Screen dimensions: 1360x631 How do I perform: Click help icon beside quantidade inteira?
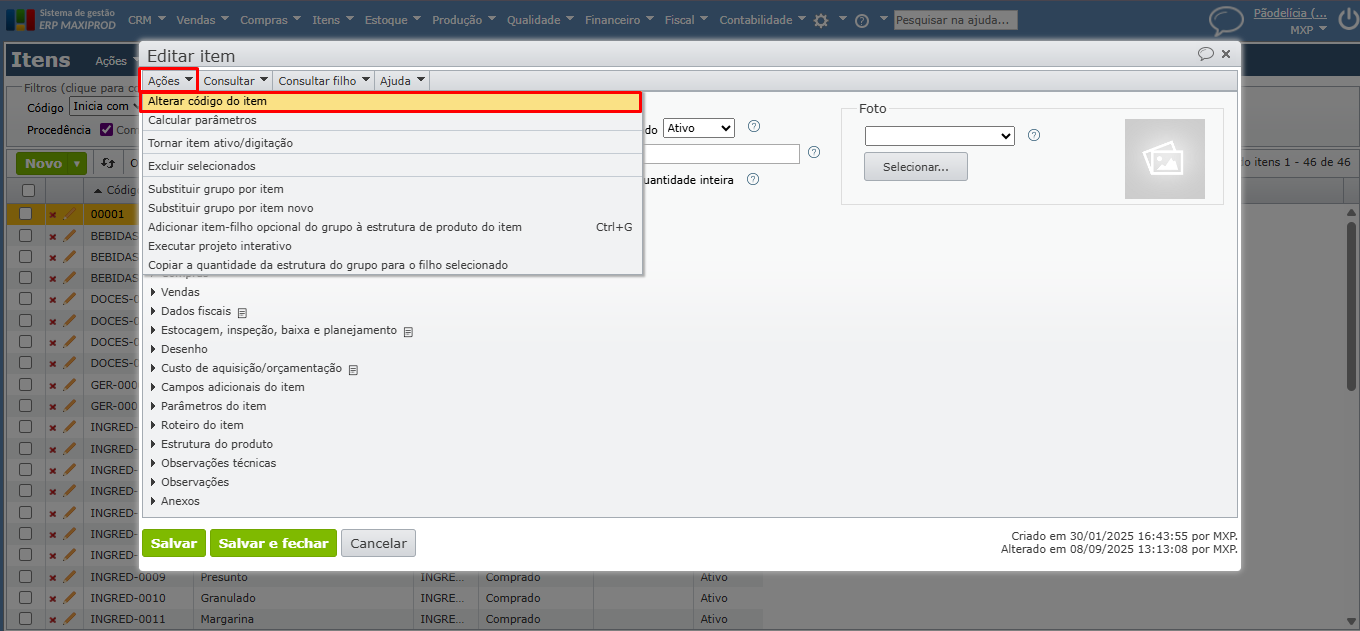pyautogui.click(x=753, y=179)
